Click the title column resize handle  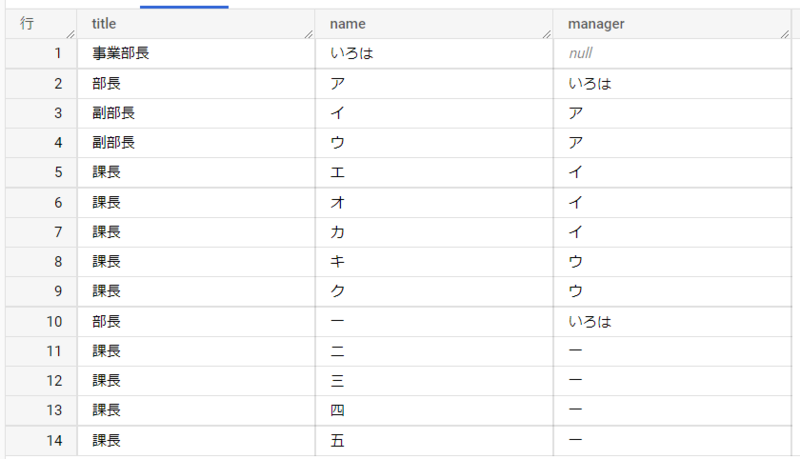(310, 34)
